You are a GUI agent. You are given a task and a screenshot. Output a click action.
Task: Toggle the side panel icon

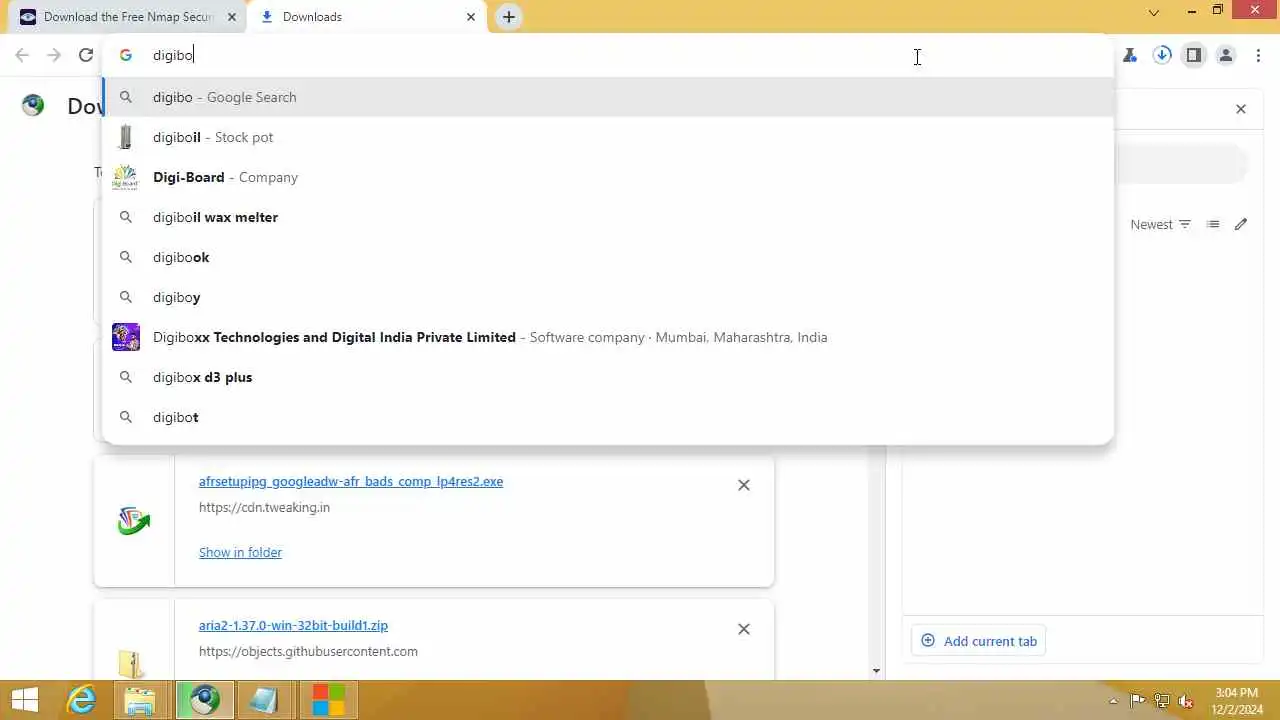coord(1194,56)
